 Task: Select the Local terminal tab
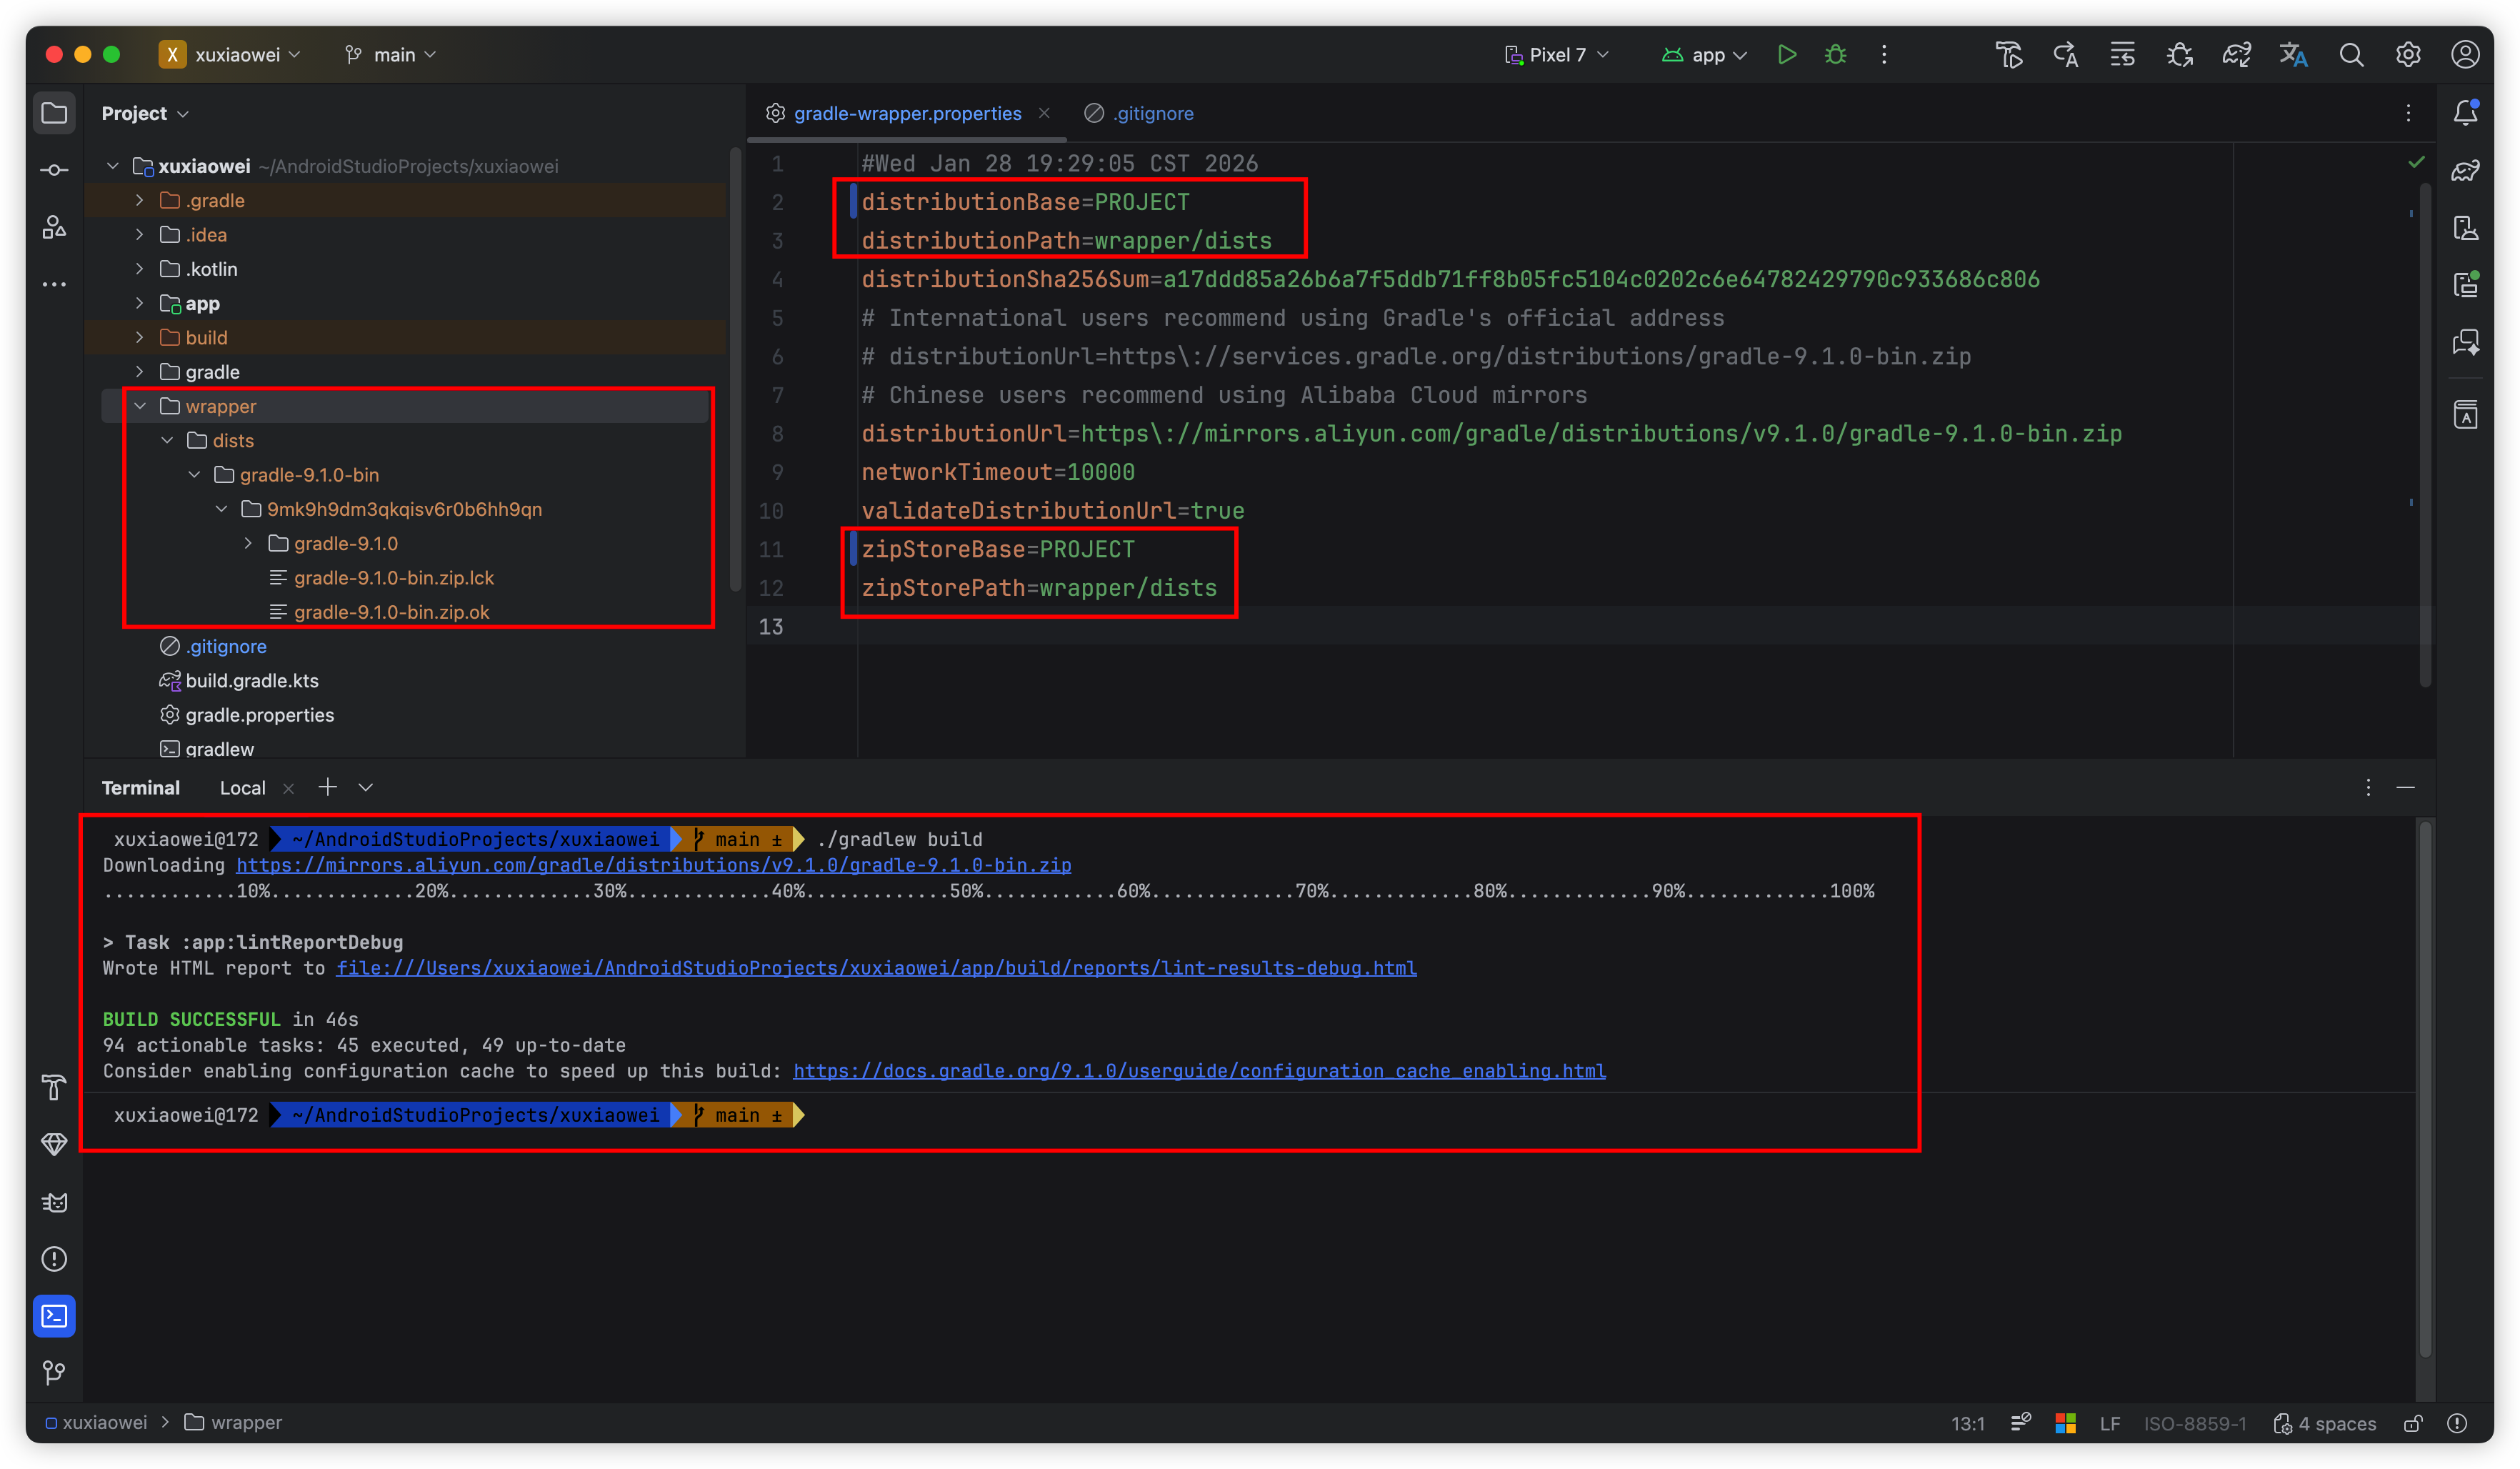coord(242,788)
